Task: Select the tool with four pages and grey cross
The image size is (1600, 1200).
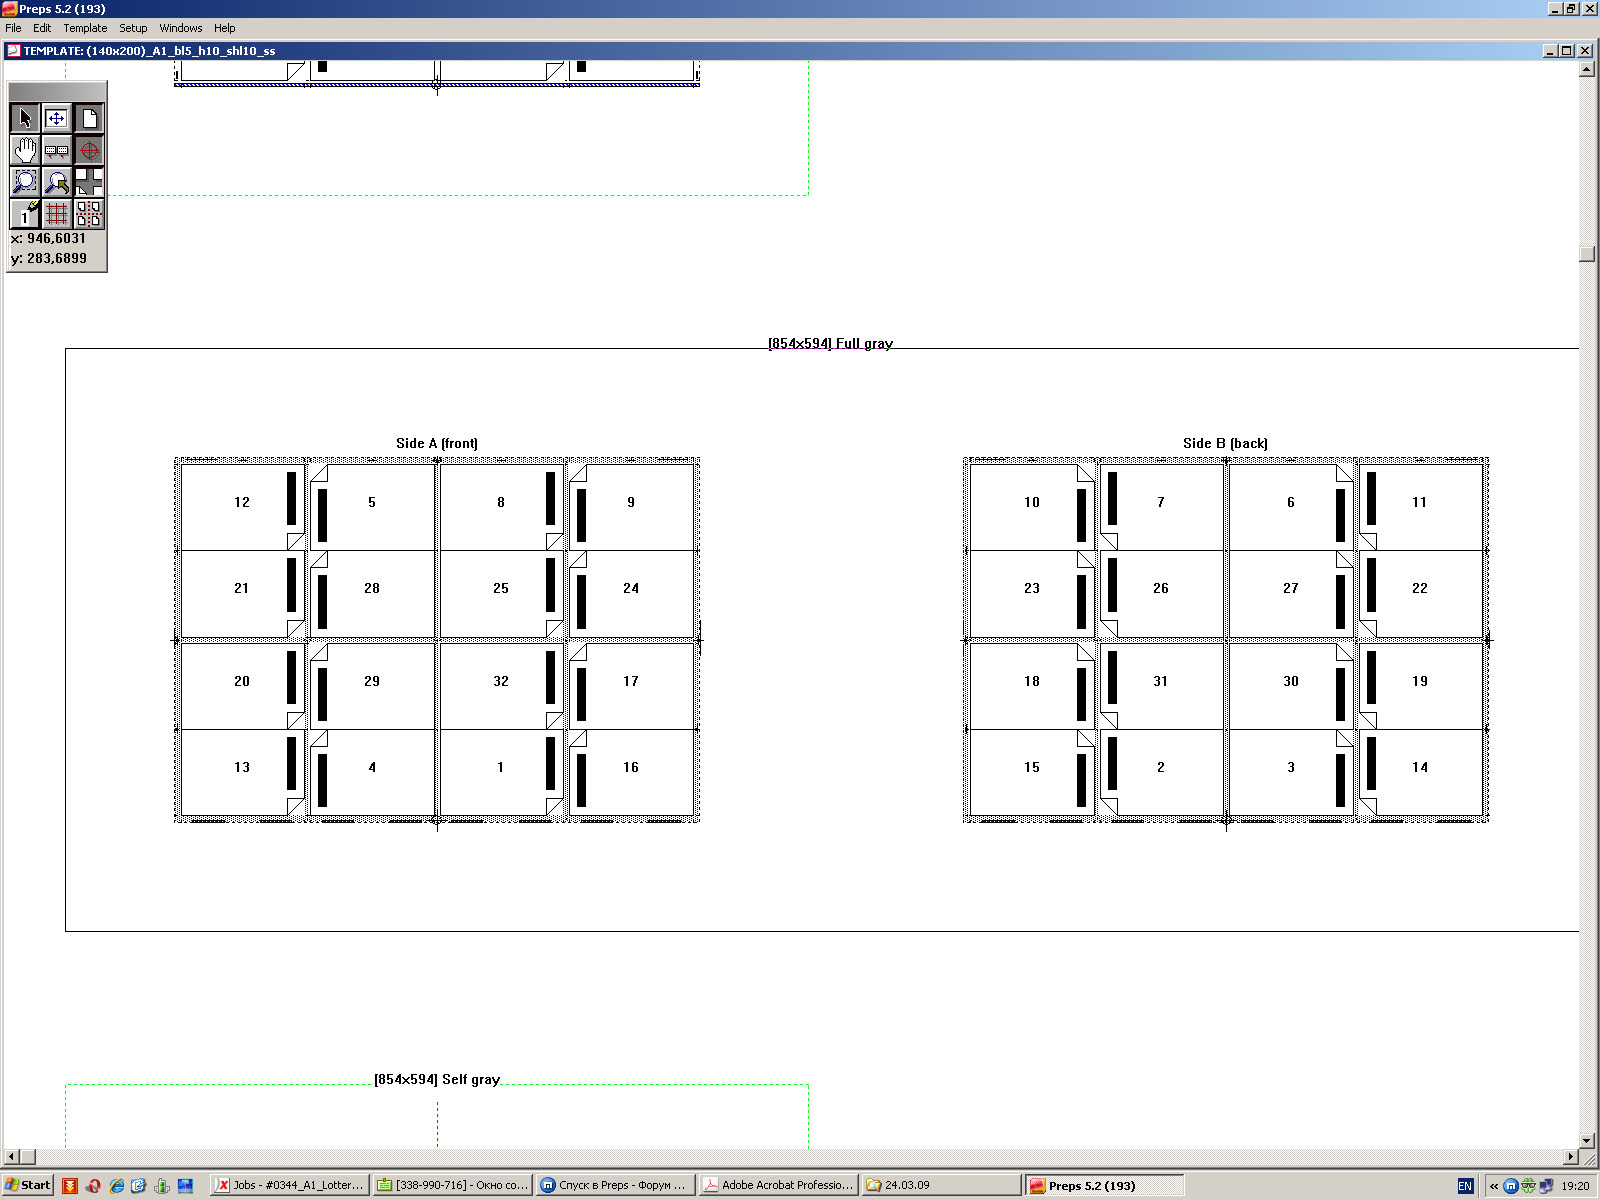Action: tap(89, 182)
